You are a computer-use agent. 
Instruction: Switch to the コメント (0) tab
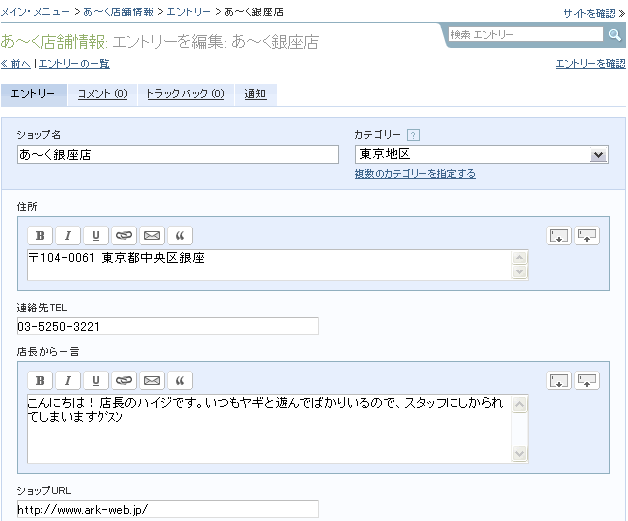[x=102, y=94]
